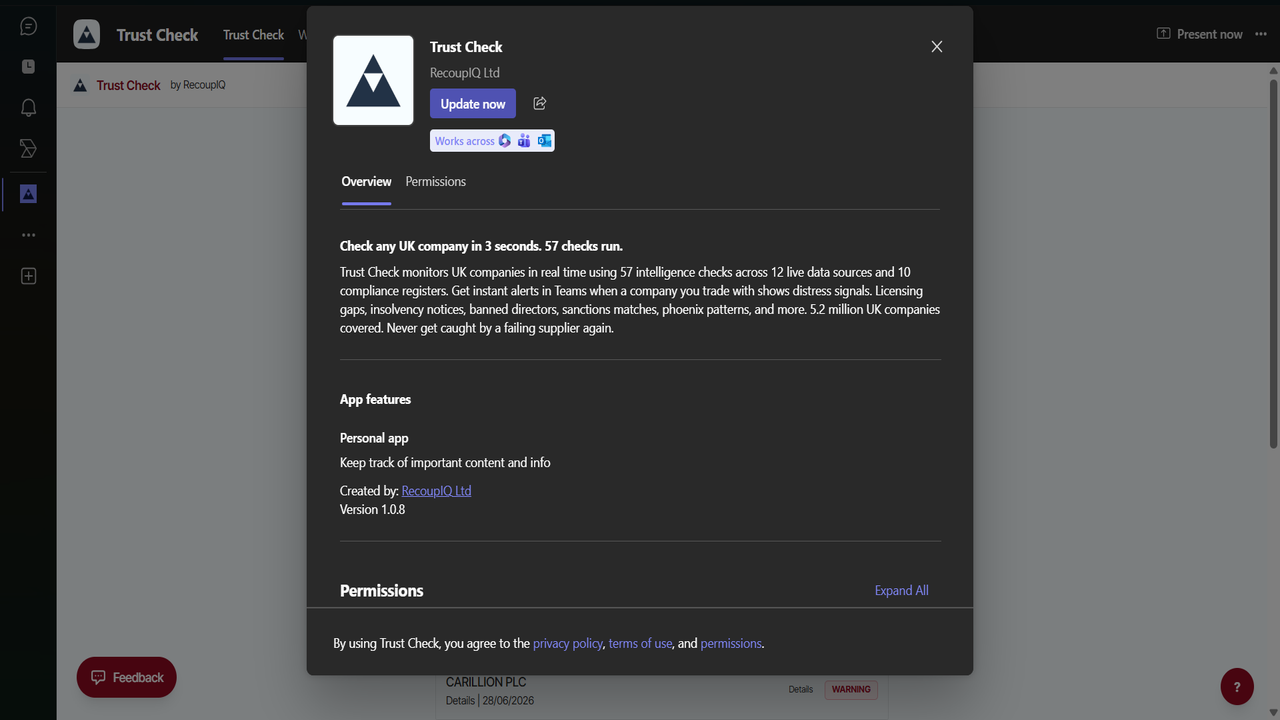1280x720 pixels.
Task: Click the Permissions section heading
Action: point(381,591)
